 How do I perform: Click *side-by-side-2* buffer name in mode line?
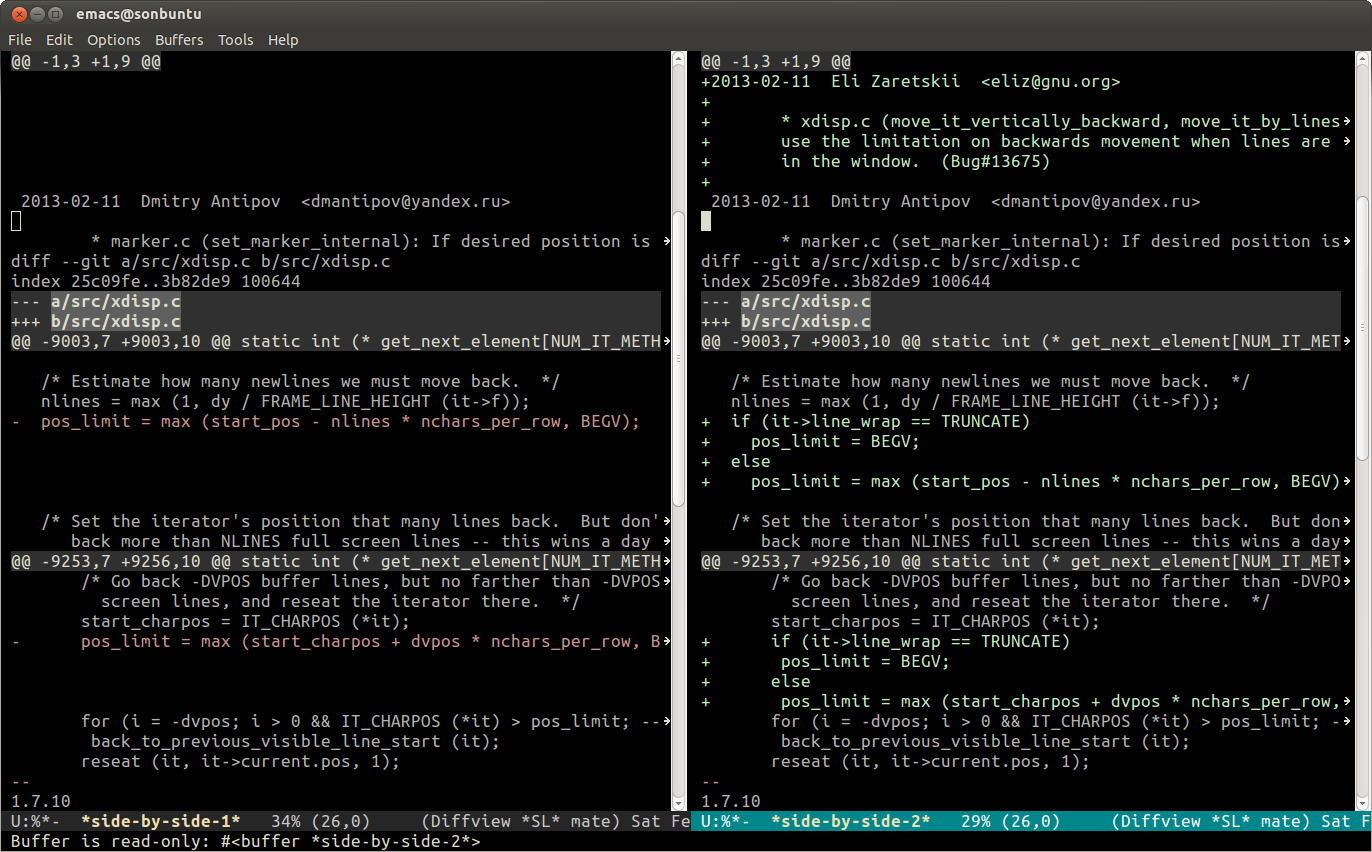coord(850,822)
